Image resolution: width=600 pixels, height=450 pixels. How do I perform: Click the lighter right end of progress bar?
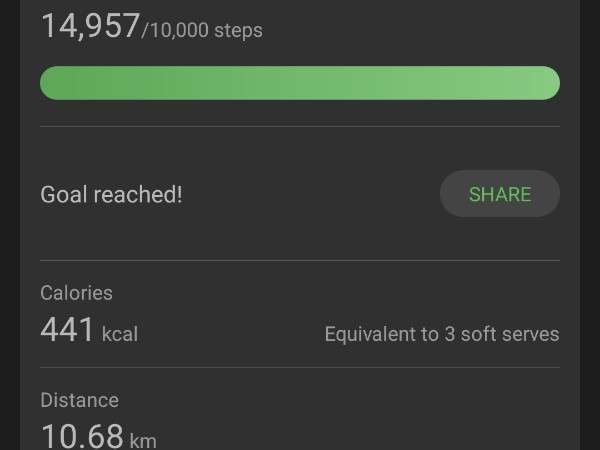[530, 83]
